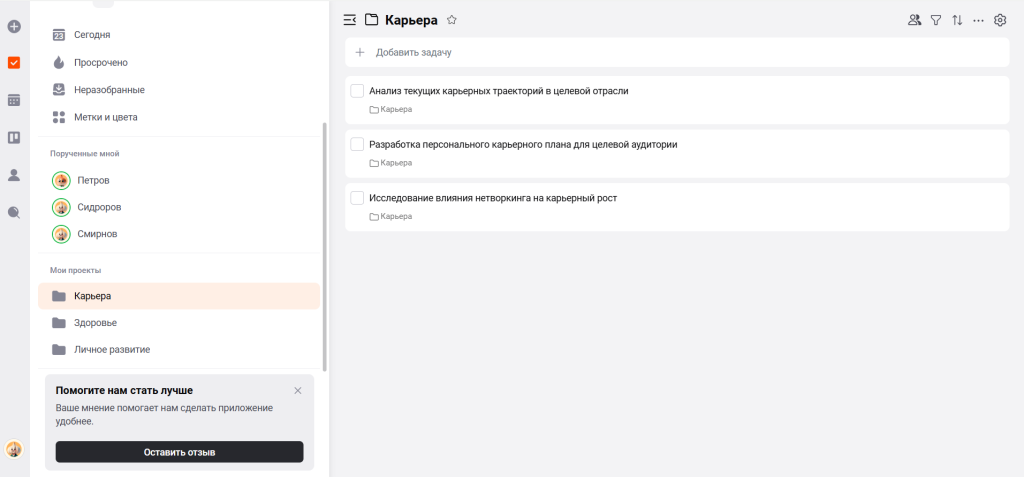Viewport: 1024px width, 477px height.
Task: Check off the task Анализ текущих карьерных траекторий
Action: point(357,91)
